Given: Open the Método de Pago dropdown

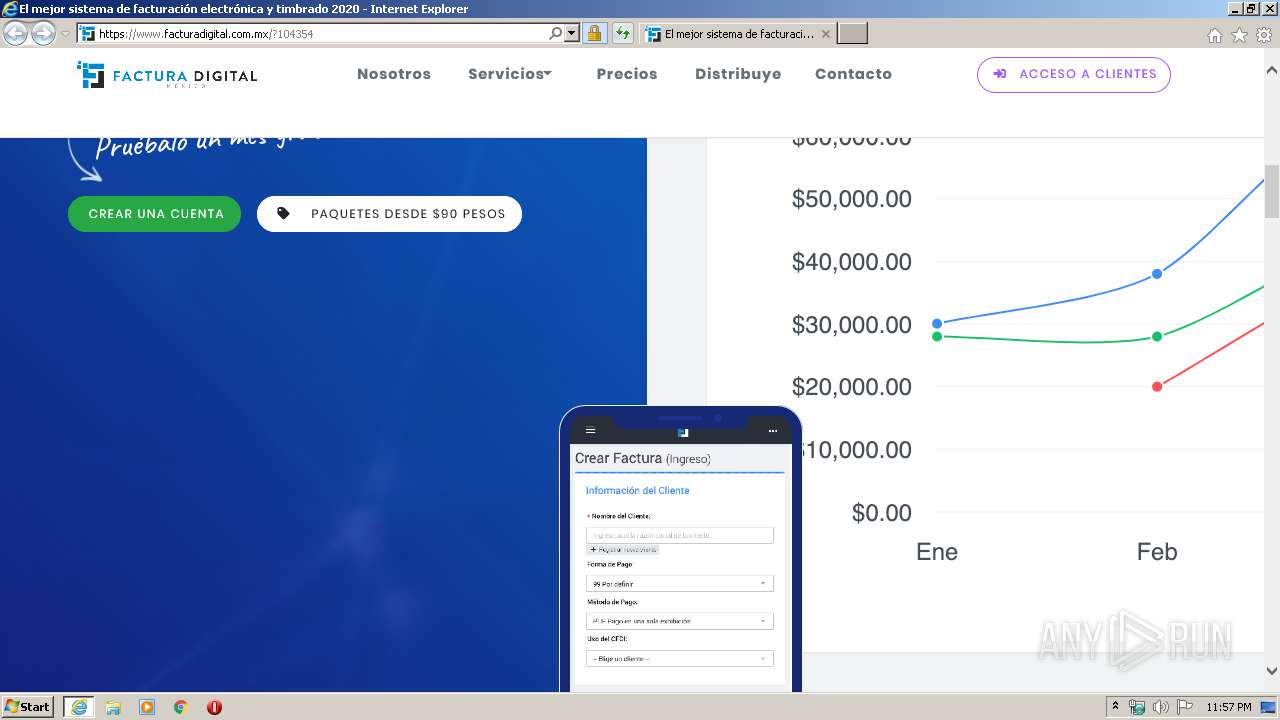Looking at the screenshot, I should point(679,621).
